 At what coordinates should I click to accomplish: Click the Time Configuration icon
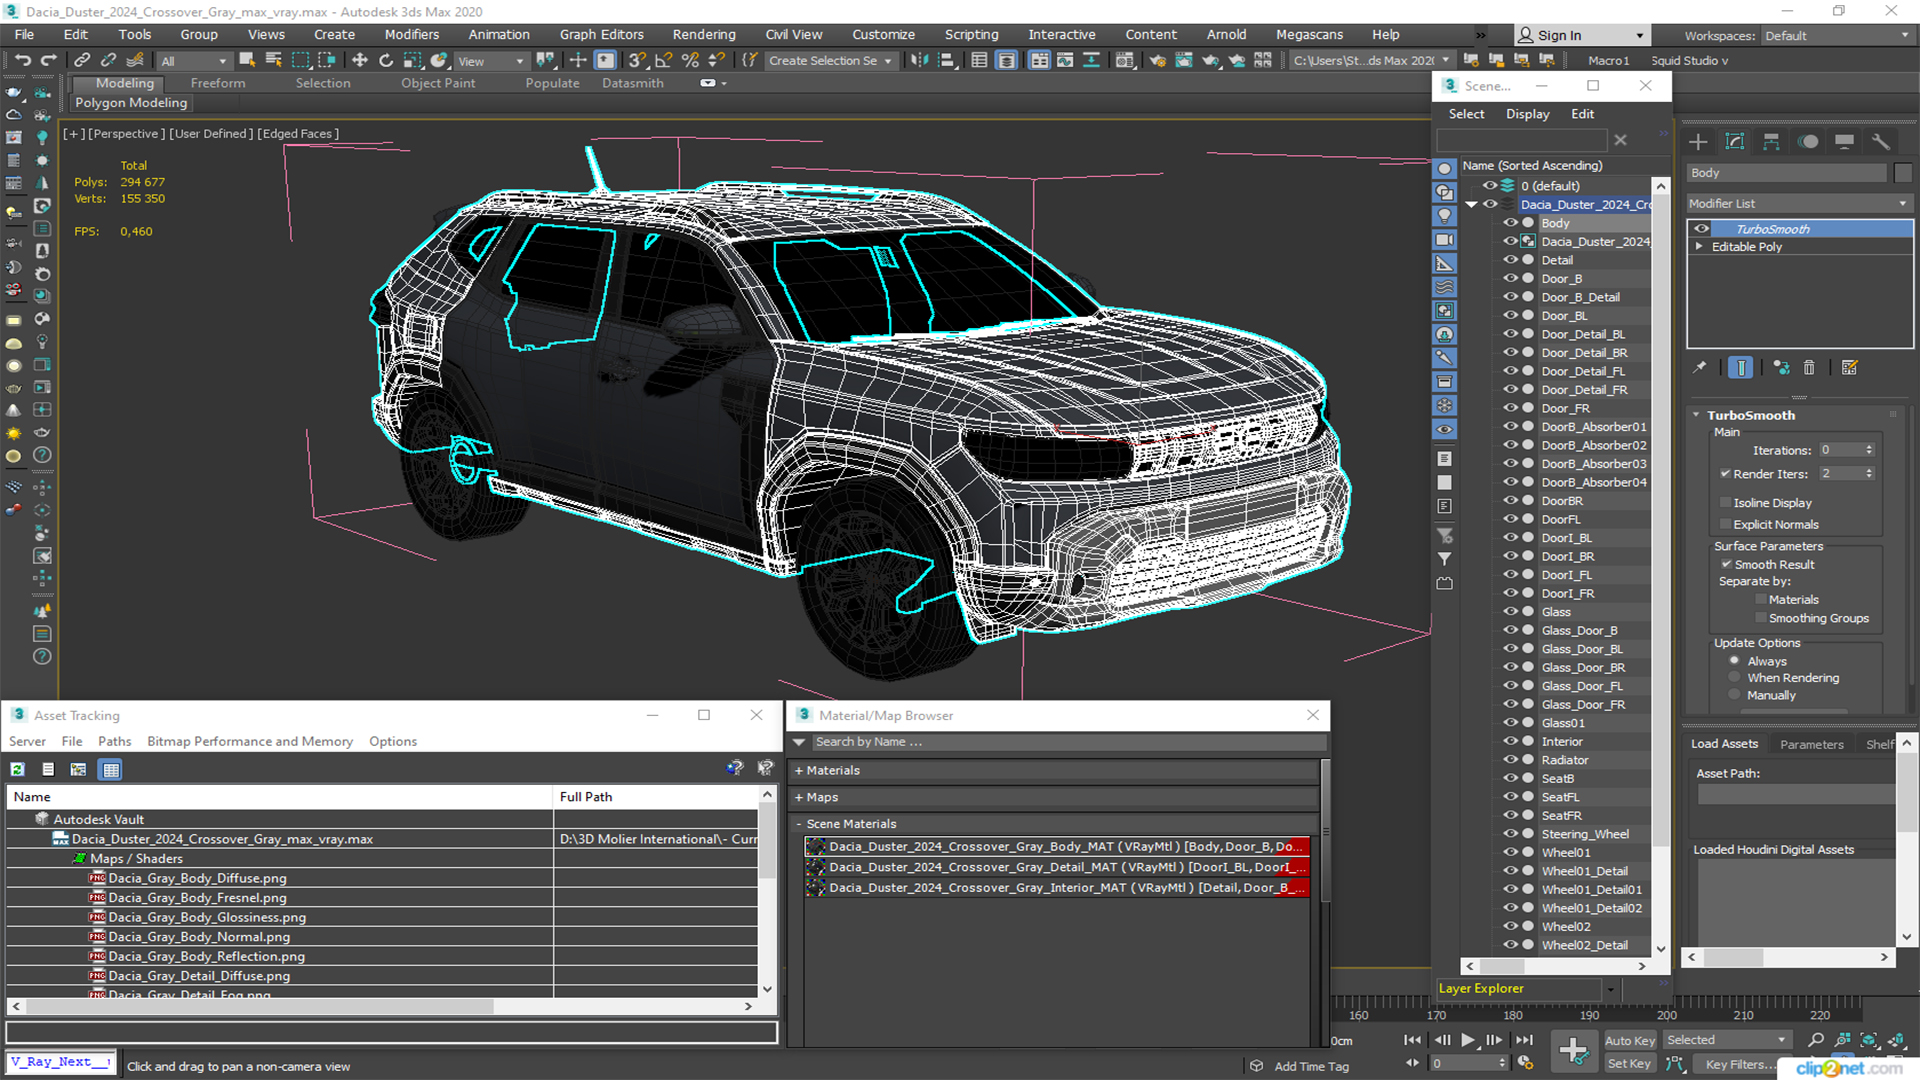point(1525,1063)
